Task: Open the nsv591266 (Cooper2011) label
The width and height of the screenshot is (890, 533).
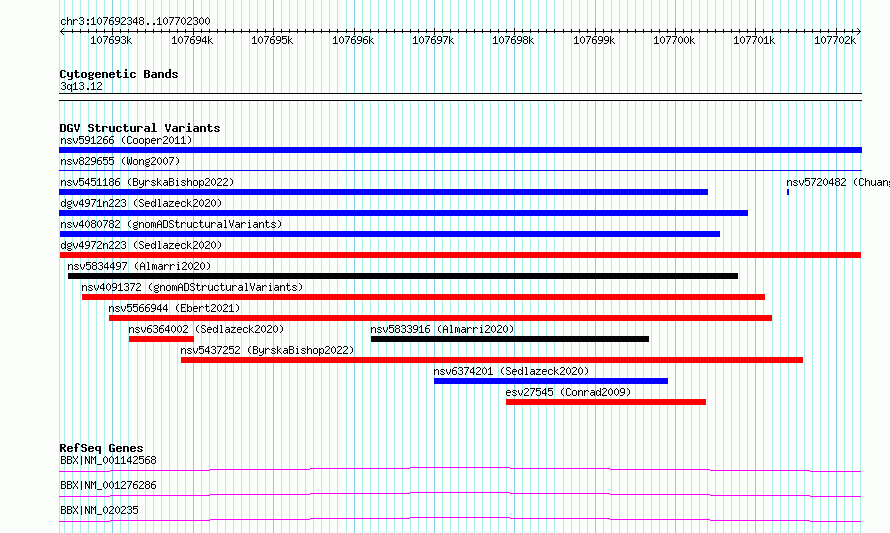Action: [x=126, y=140]
